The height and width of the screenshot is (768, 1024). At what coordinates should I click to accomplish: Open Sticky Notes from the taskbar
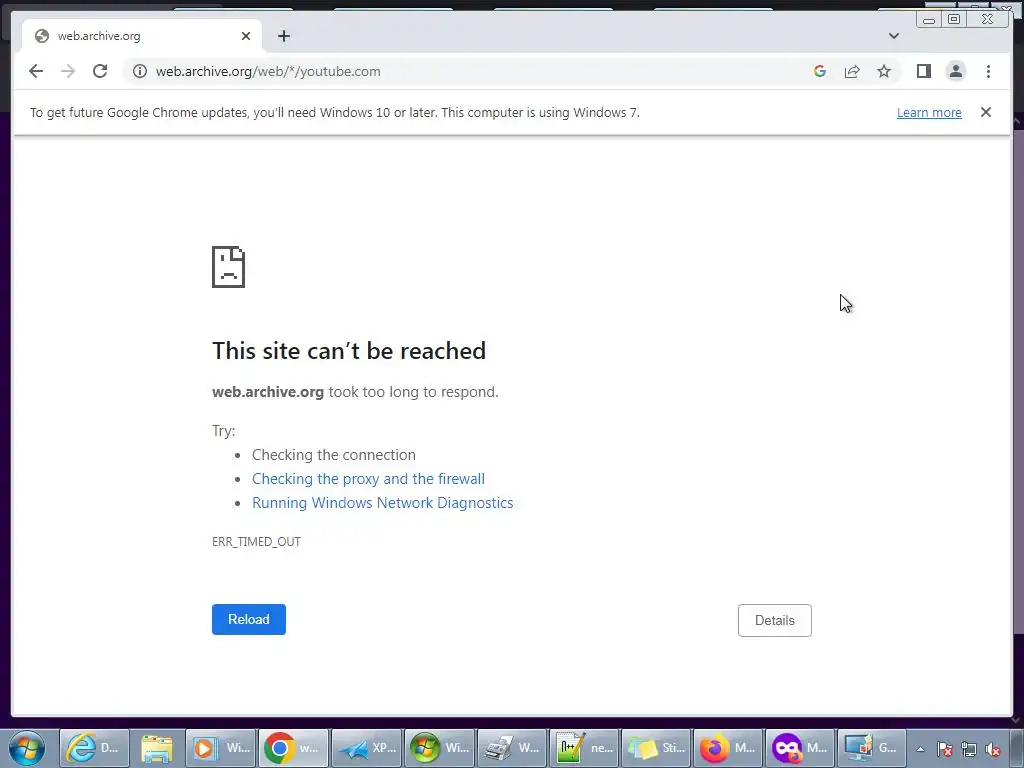[656, 748]
